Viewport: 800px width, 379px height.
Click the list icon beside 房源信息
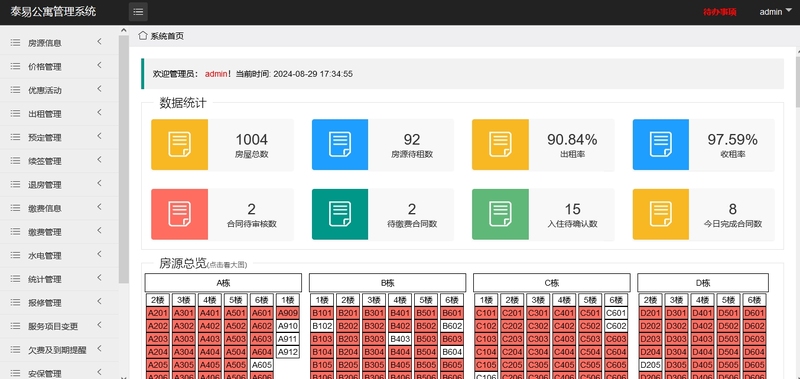[x=15, y=43]
